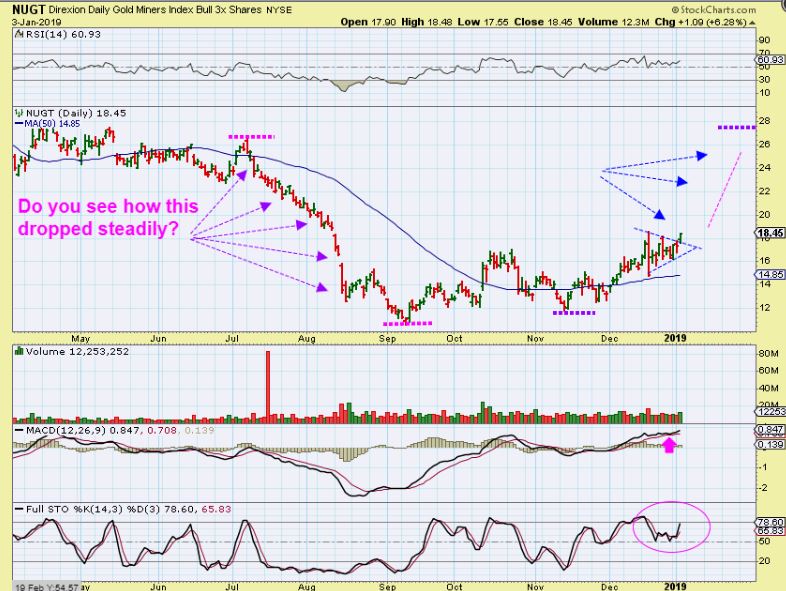This screenshot has height=591, width=786.
Task: Click the '19 Feb Y:54.57' cursor readout
Action: click(46, 587)
